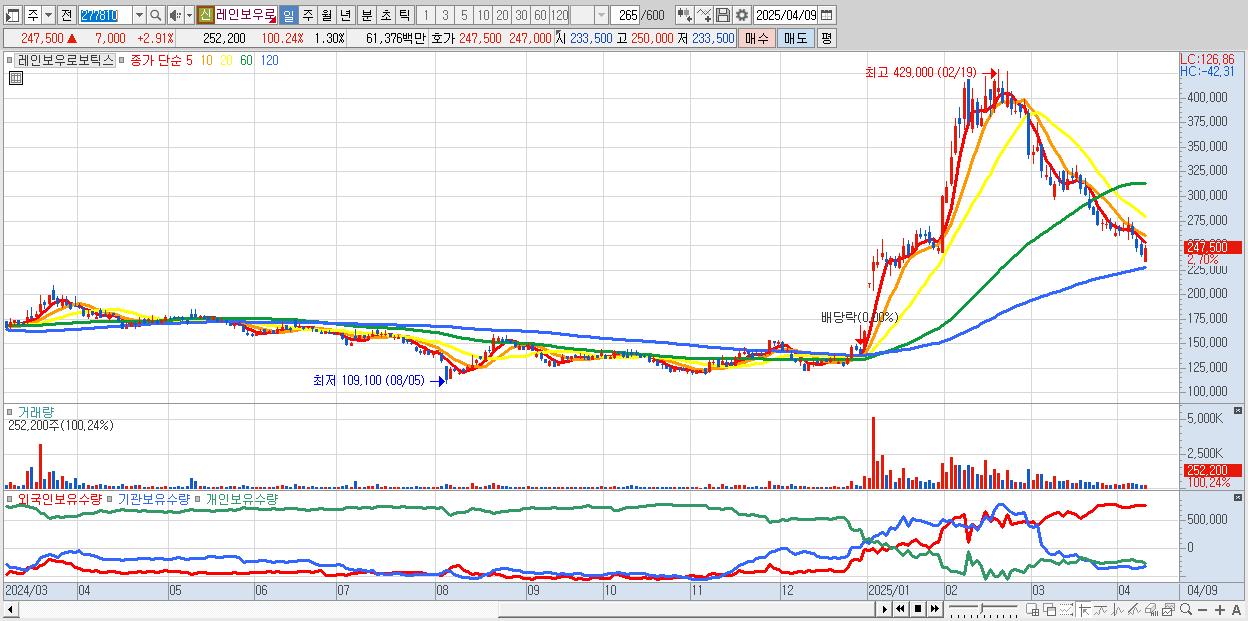This screenshot has height=621, width=1248.
Task: Close the volume panel with X
Action: tap(1239, 411)
